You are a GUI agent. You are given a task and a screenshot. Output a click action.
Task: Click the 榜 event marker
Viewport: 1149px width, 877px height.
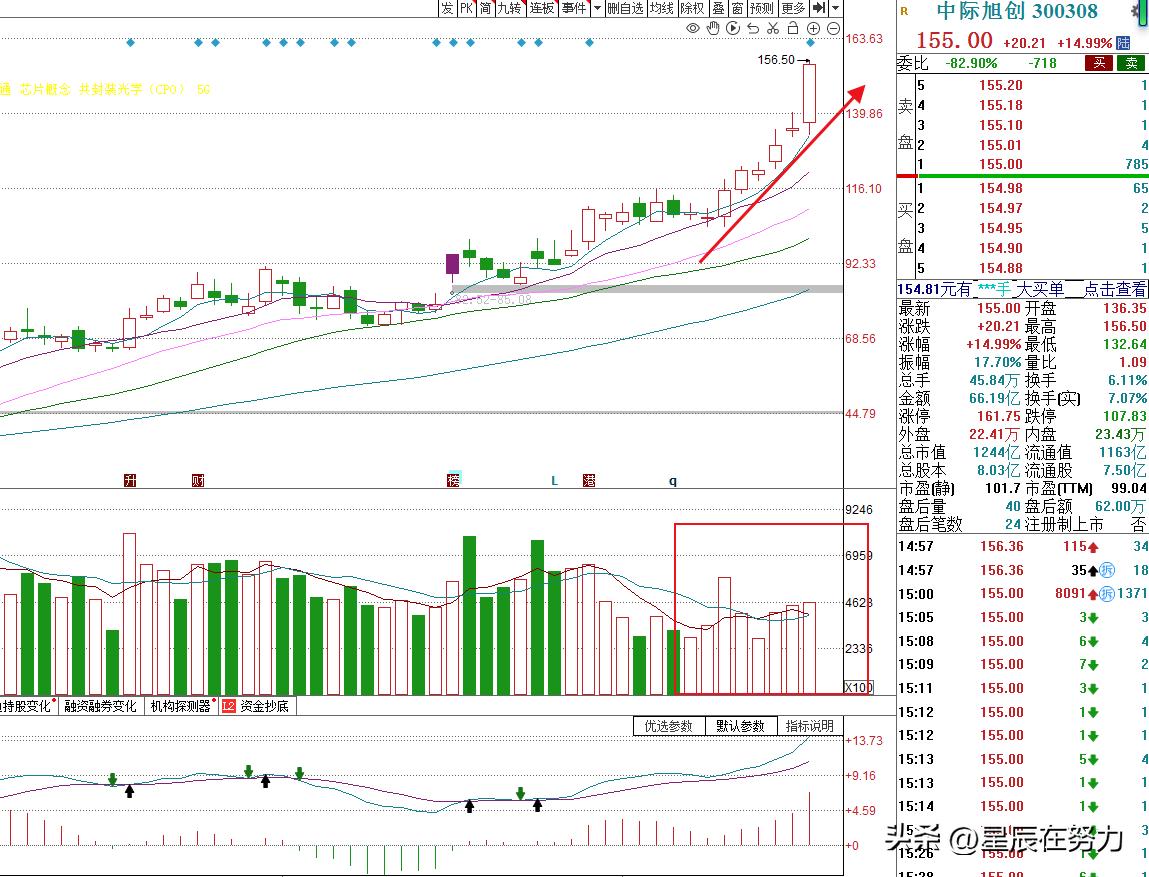(x=454, y=481)
